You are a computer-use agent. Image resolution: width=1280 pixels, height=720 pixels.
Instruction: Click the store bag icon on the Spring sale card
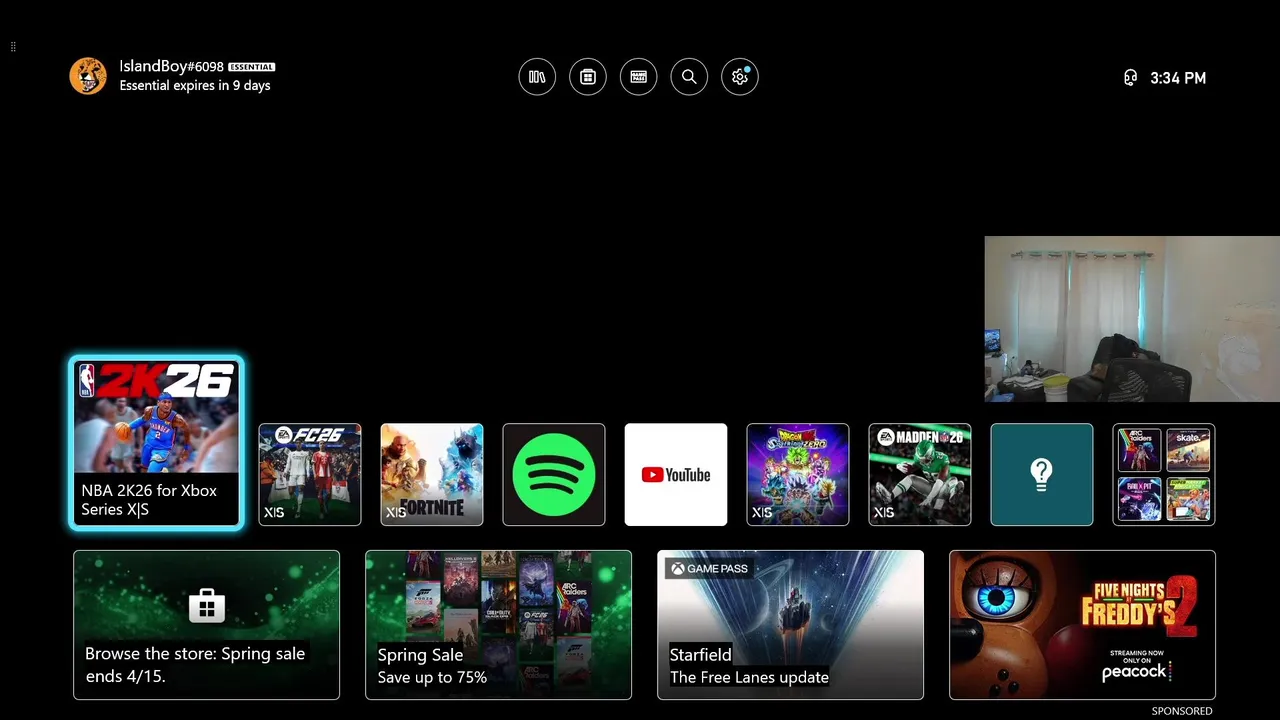click(x=206, y=606)
